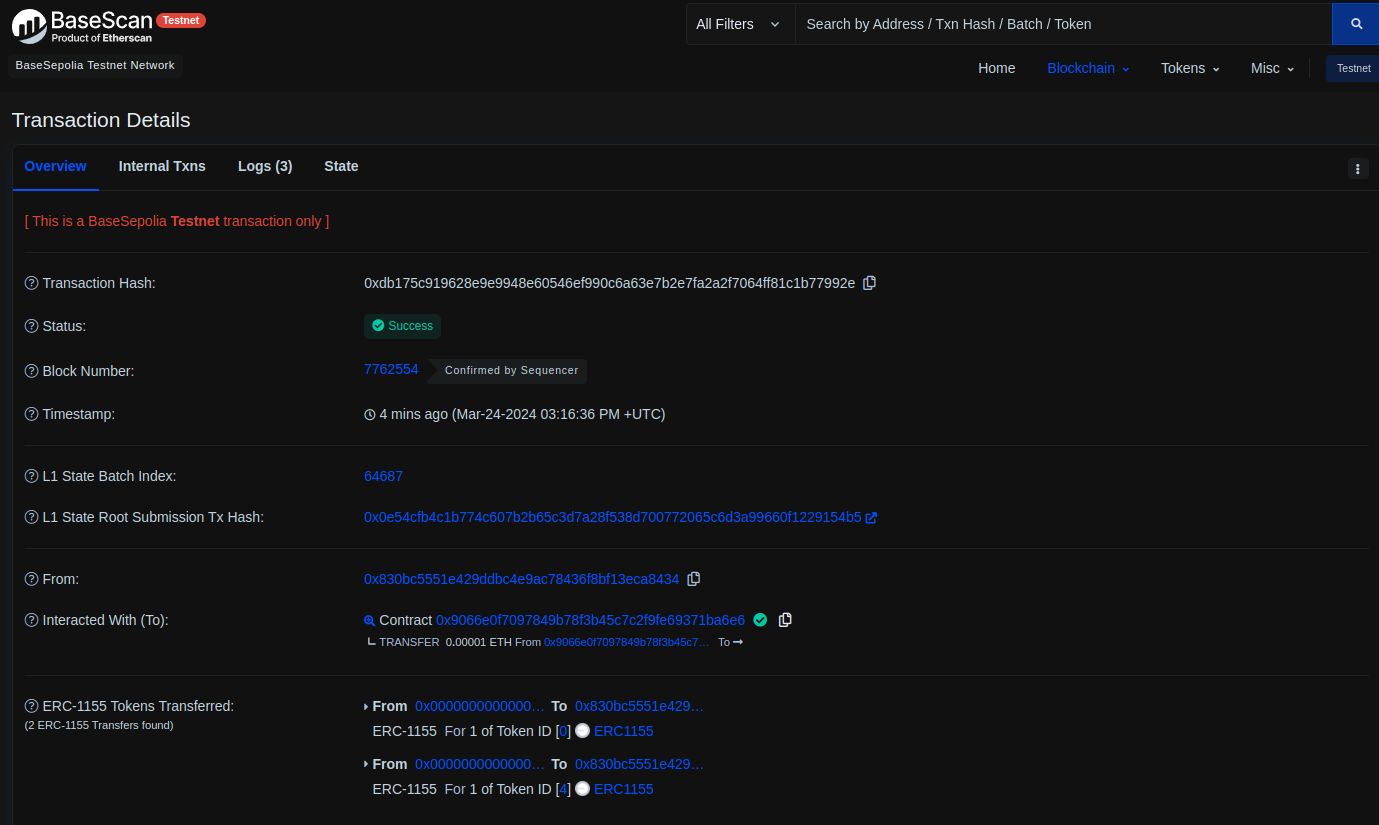The height and width of the screenshot is (825, 1379).
Task: Expand second ERC-1155 transfer From arrow
Action: 366,765
